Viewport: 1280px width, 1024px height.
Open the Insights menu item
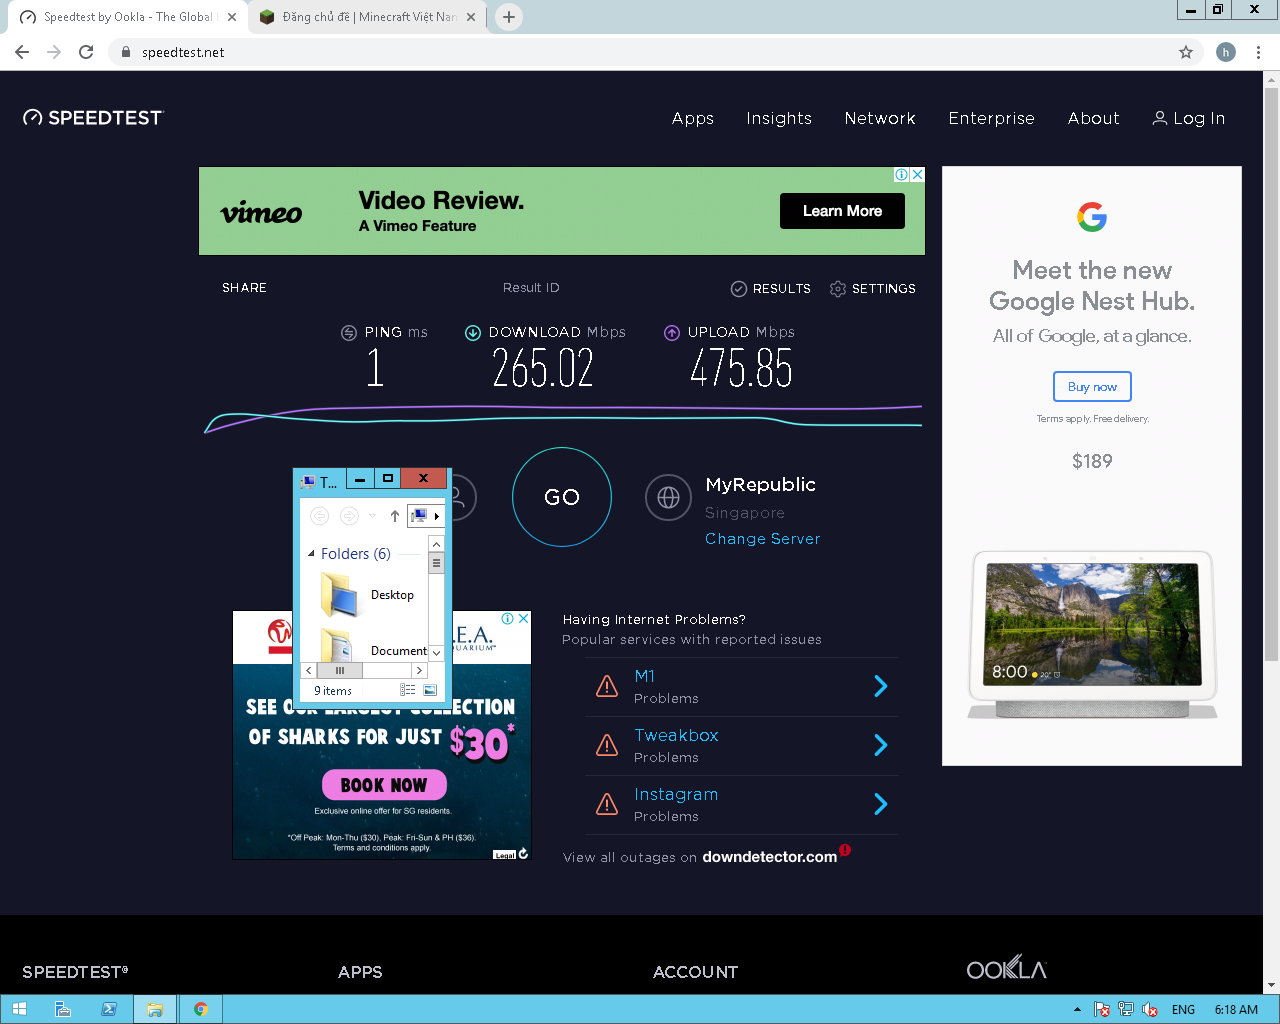click(778, 118)
